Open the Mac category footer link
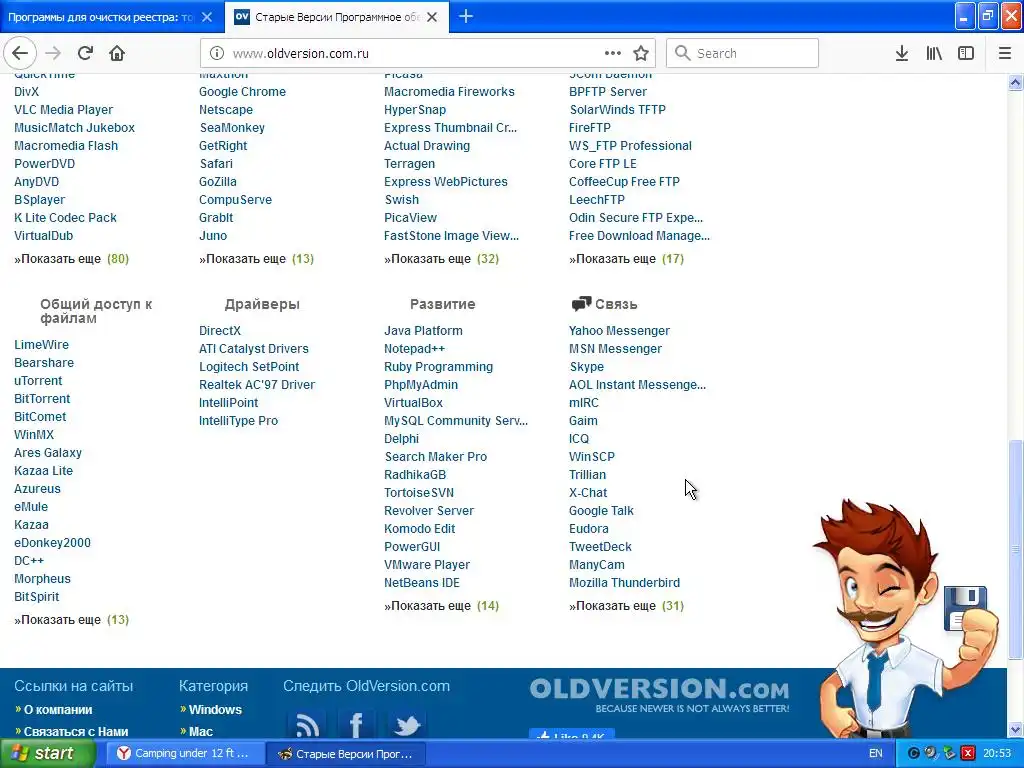Image resolution: width=1024 pixels, height=768 pixels. click(200, 731)
